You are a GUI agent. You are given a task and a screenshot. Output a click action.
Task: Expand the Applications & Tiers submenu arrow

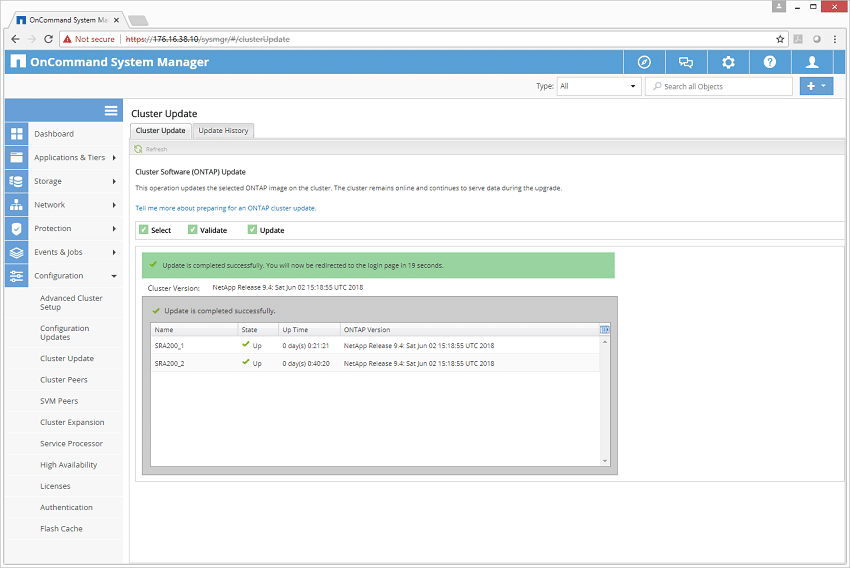coord(114,158)
